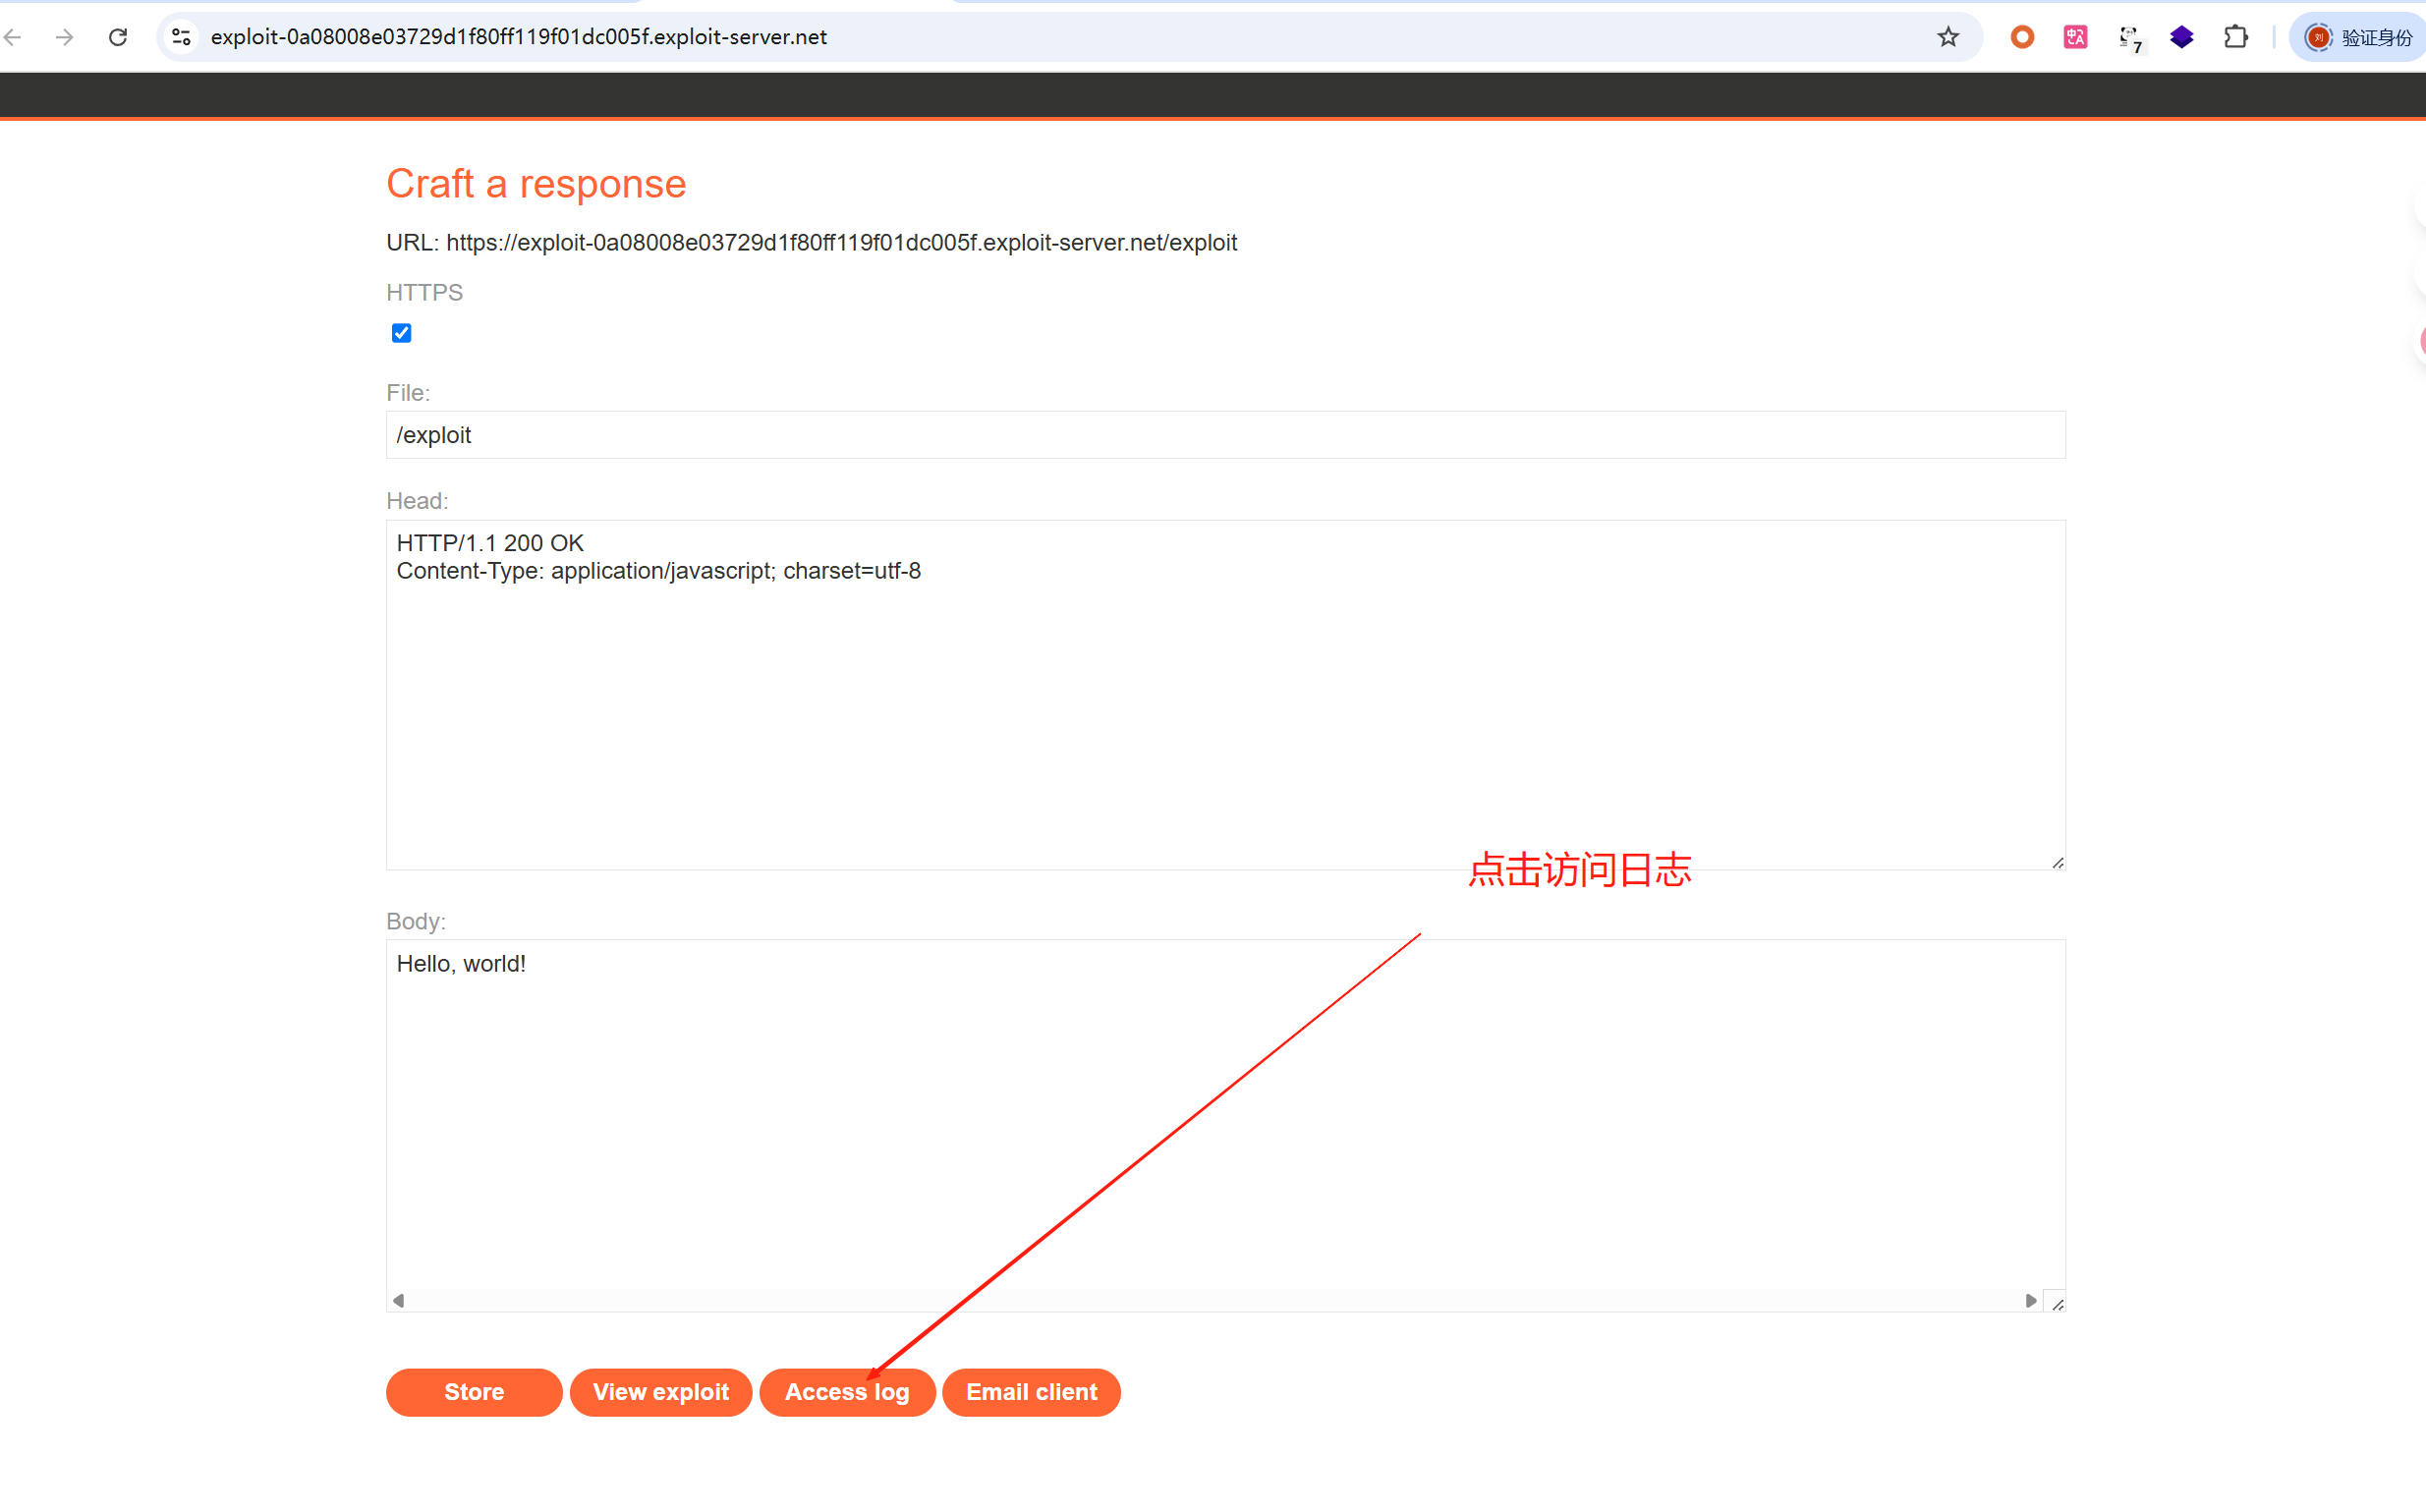The image size is (2426, 1512).
Task: Click the orange circle extension icon
Action: [x=2022, y=37]
